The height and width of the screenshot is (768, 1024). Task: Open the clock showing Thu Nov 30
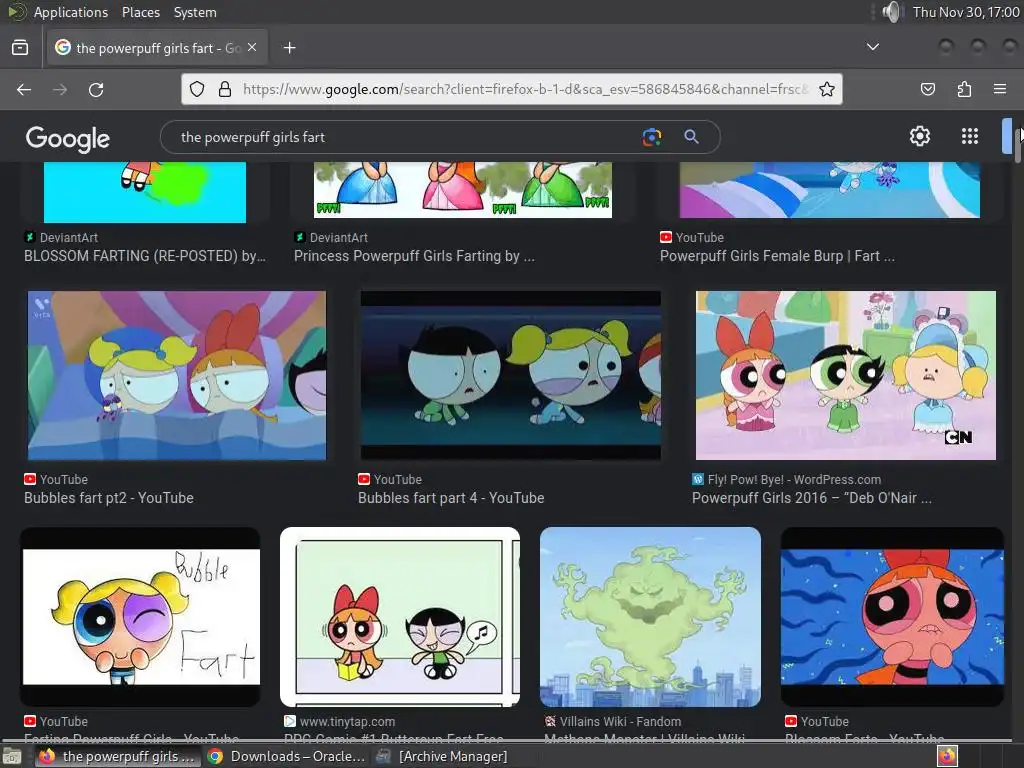(x=966, y=12)
